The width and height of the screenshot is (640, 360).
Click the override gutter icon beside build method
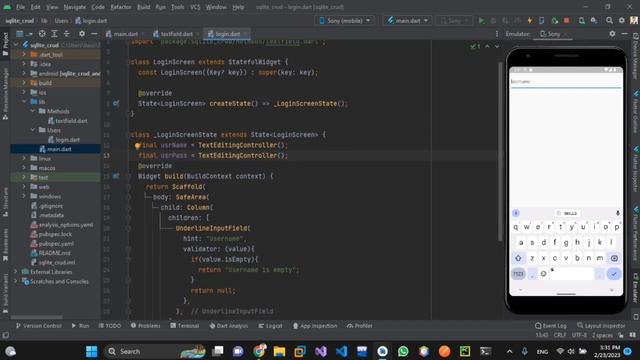(116, 176)
